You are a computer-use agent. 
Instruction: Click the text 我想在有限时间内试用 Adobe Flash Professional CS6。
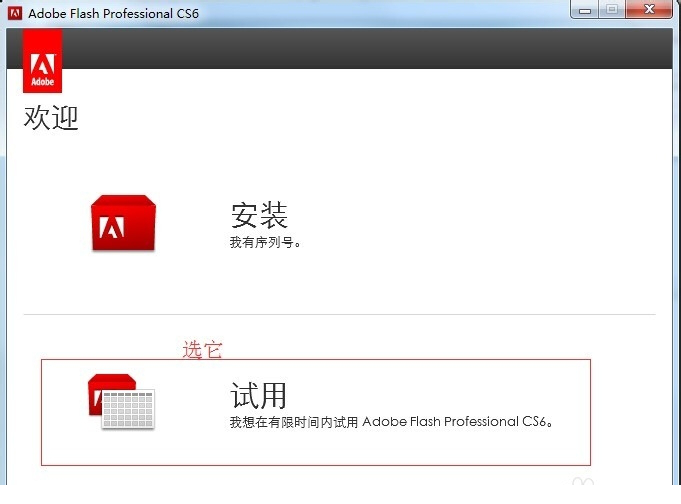tap(391, 421)
